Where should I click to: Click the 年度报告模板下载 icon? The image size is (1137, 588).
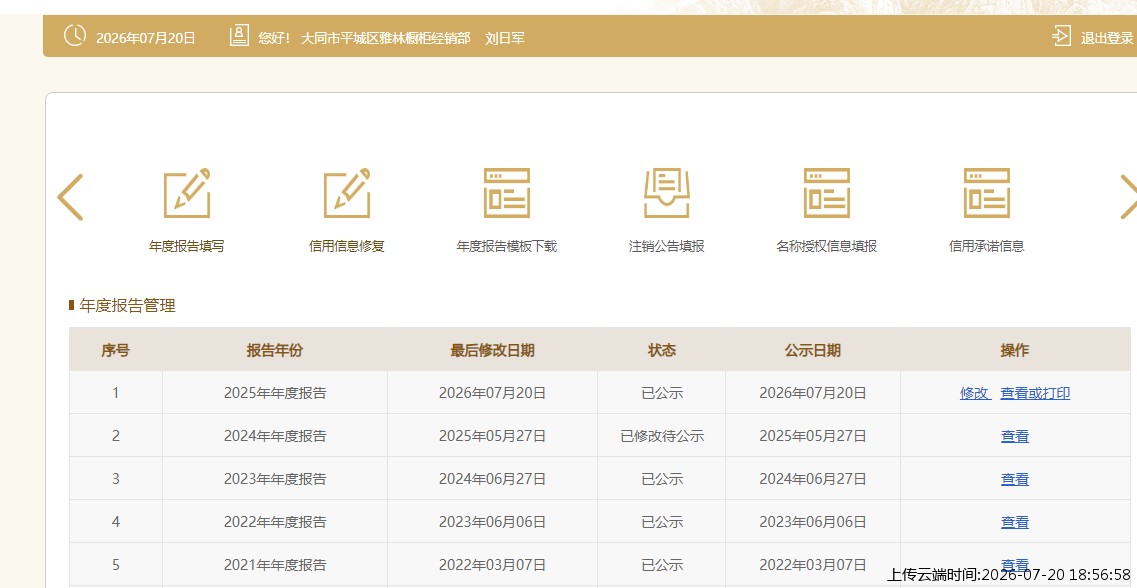[507, 193]
